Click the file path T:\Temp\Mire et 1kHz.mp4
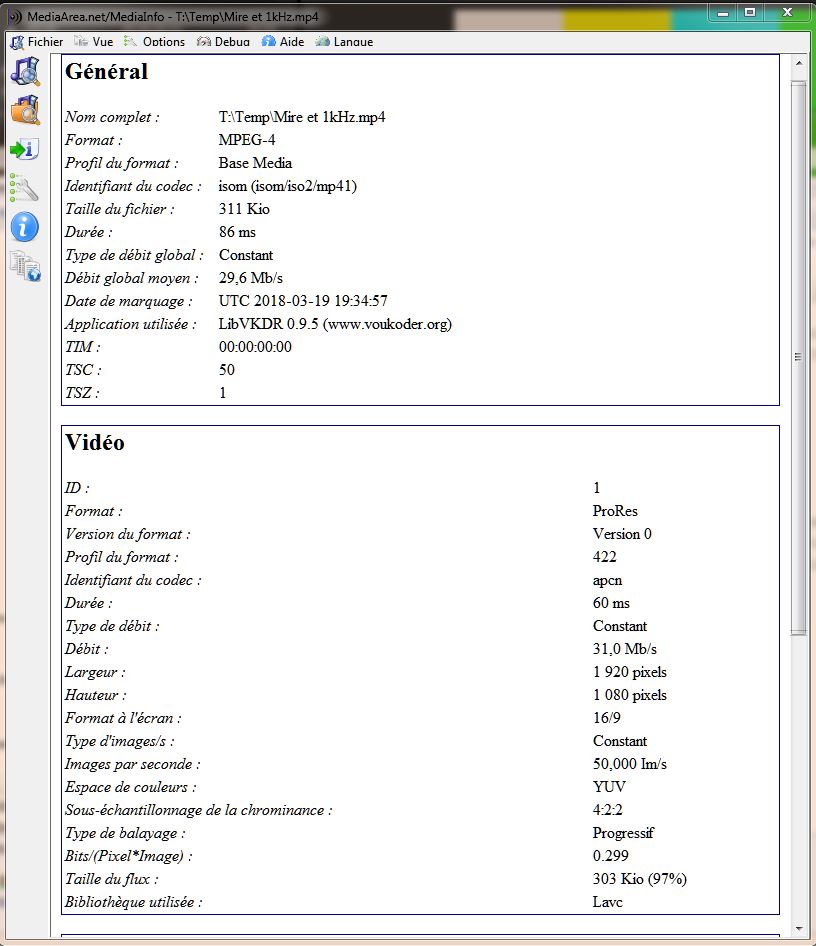Viewport: 816px width, 946px height. coord(302,117)
